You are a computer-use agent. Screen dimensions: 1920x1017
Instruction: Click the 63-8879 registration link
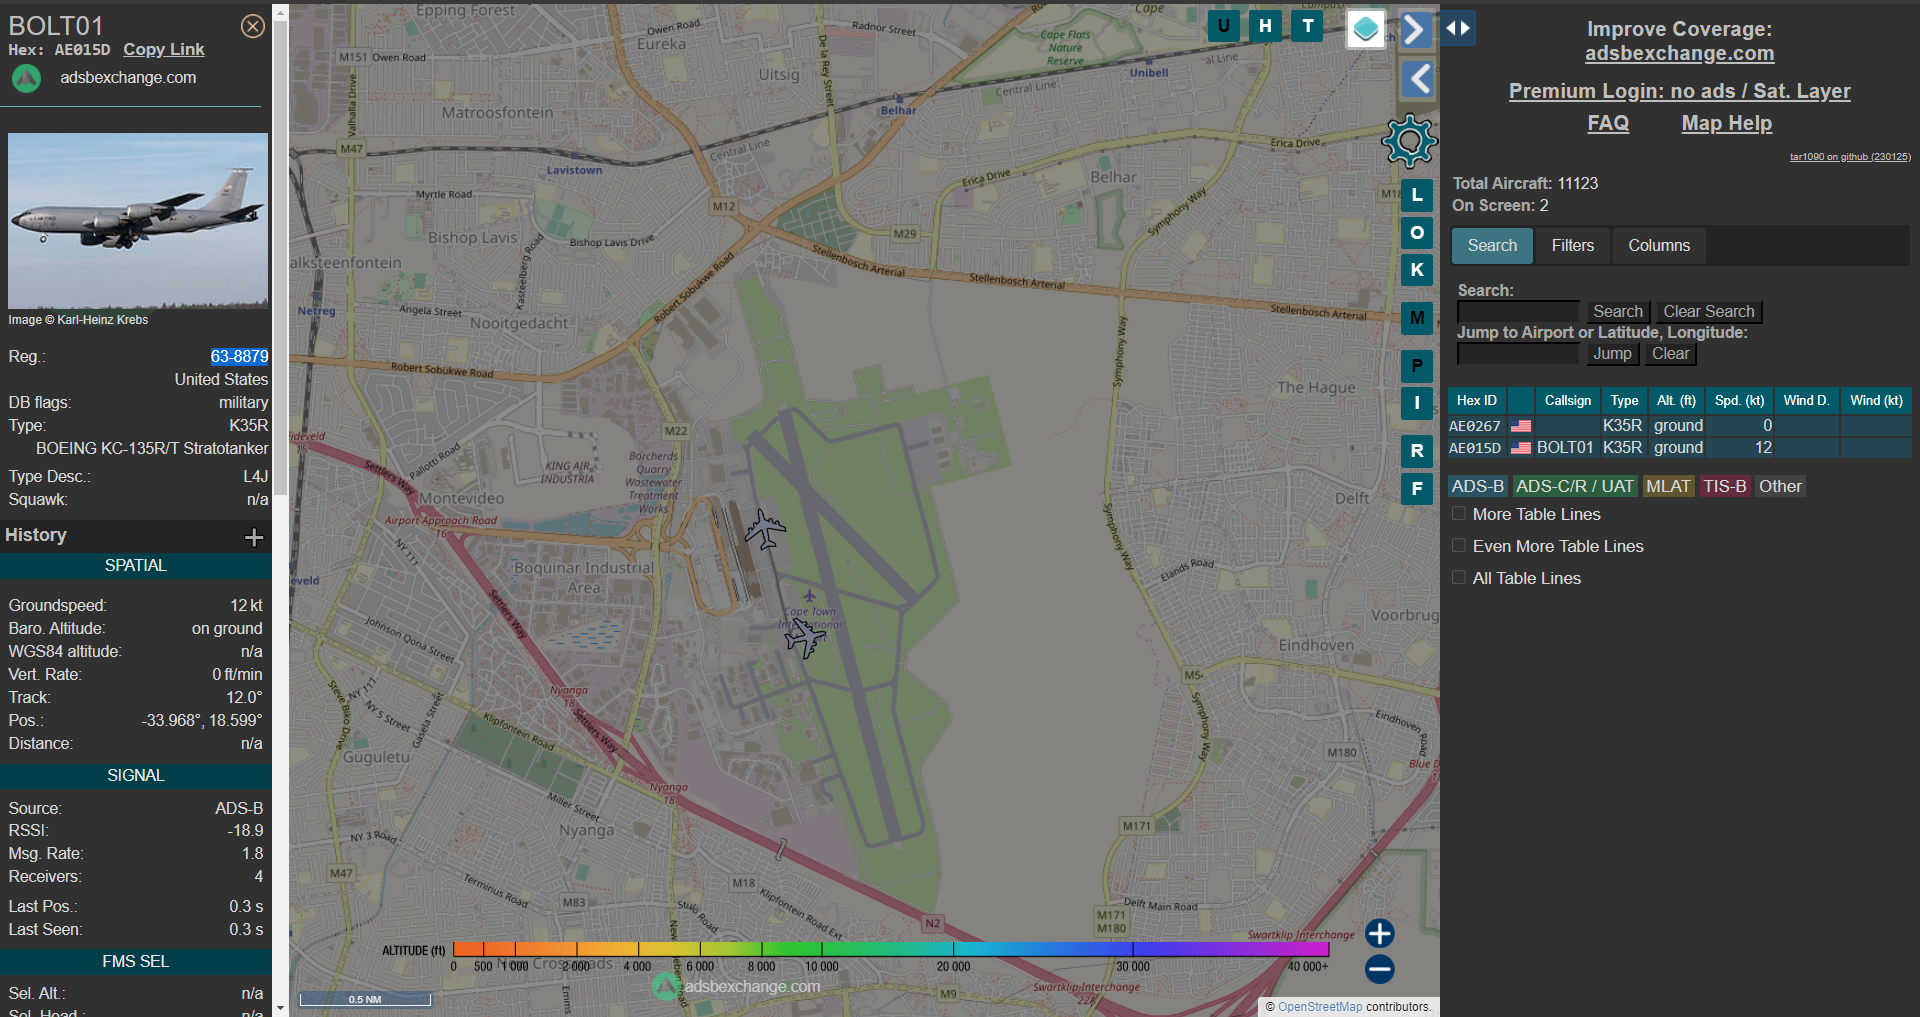pyautogui.click(x=239, y=356)
